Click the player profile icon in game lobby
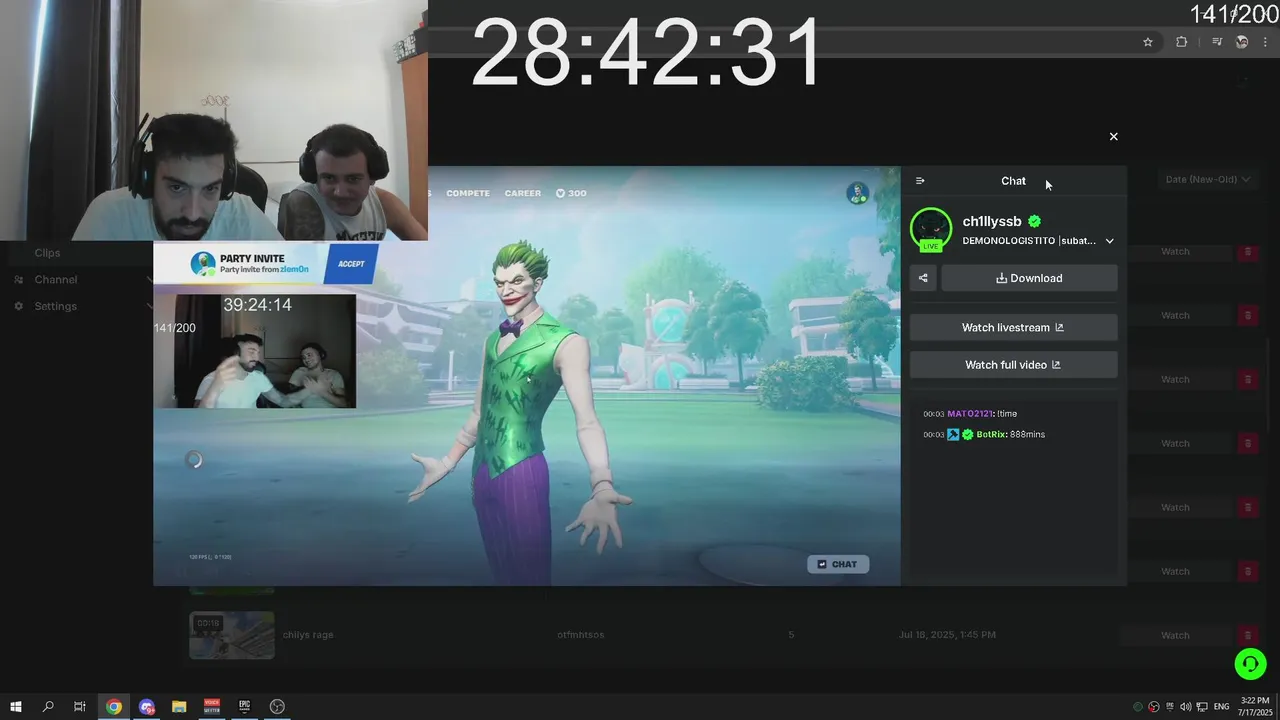This screenshot has width=1280, height=720. pos(857,193)
